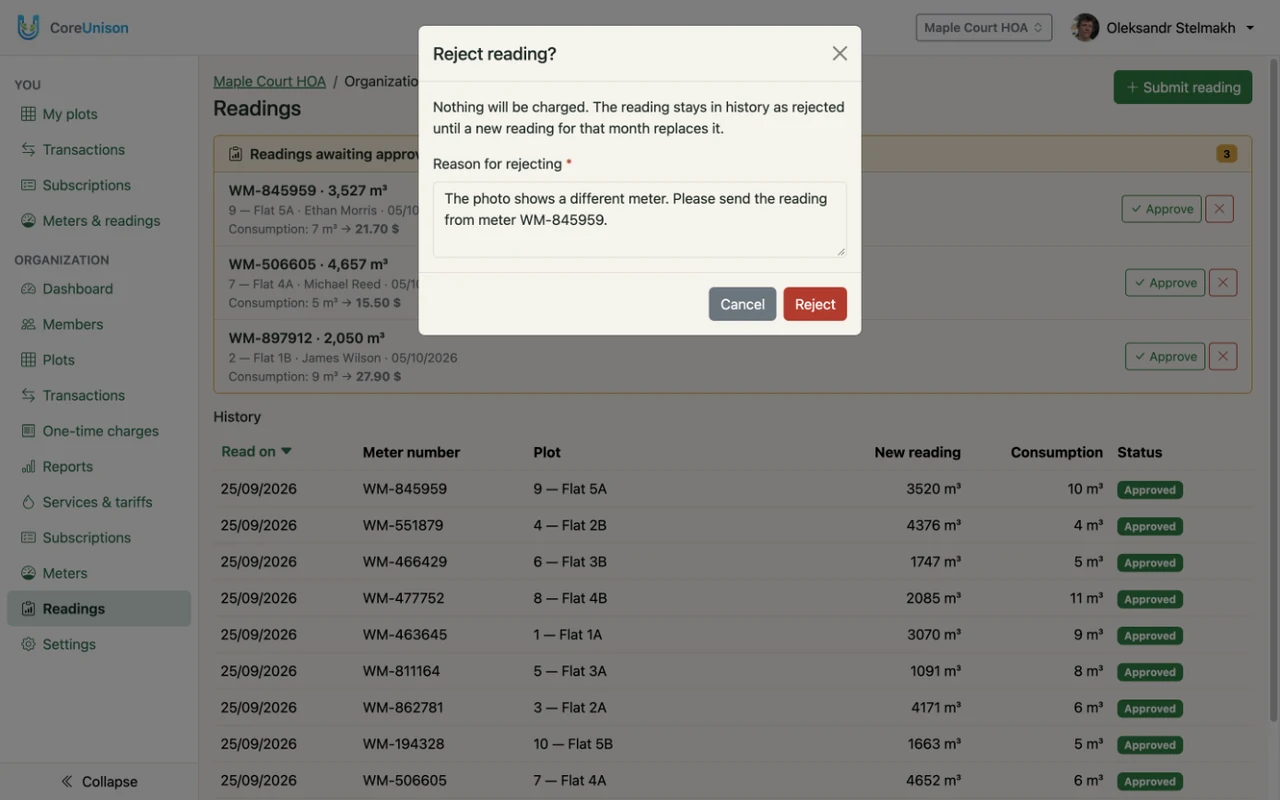Click the user avatar photo
The width and height of the screenshot is (1280, 800).
pos(1085,27)
